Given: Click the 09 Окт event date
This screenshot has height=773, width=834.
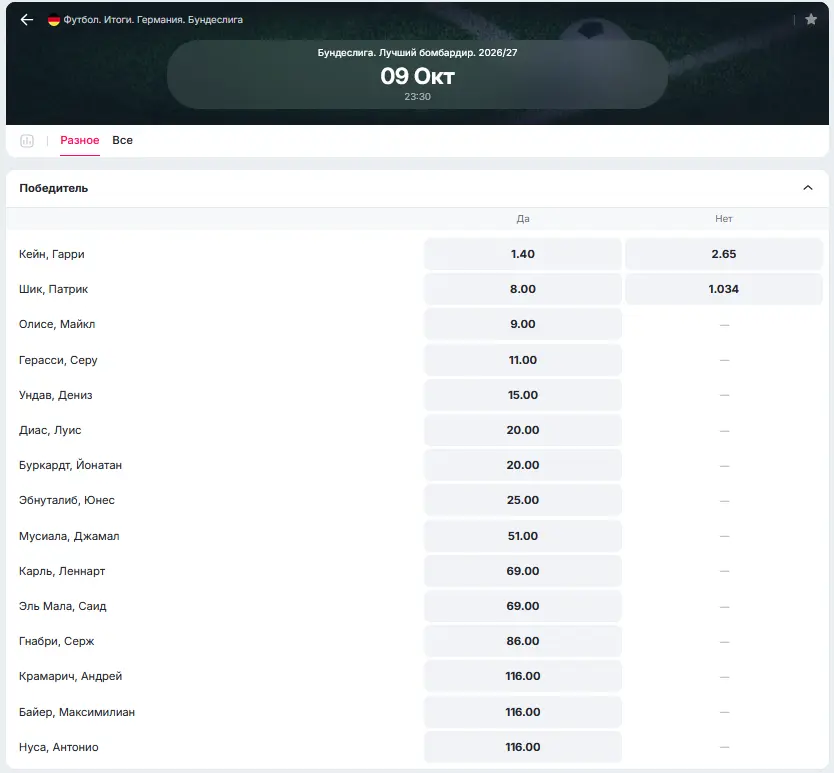Looking at the screenshot, I should pos(418,76).
